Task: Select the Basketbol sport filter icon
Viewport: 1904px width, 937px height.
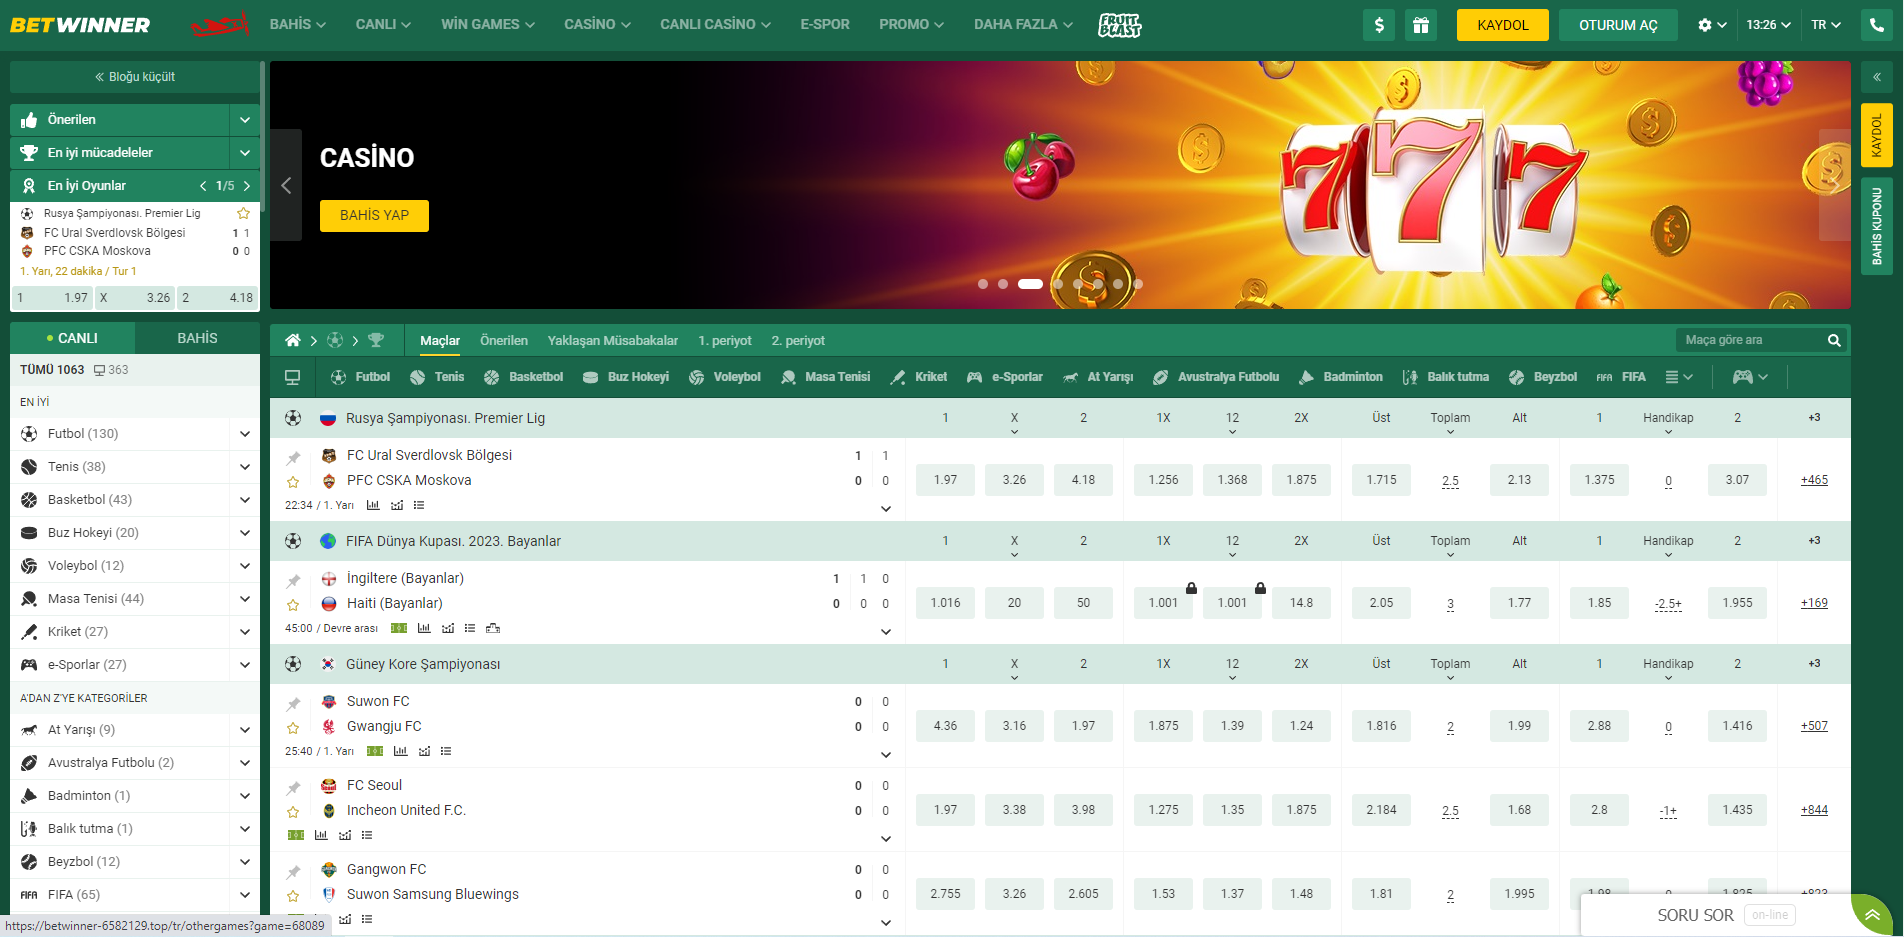Action: click(491, 377)
